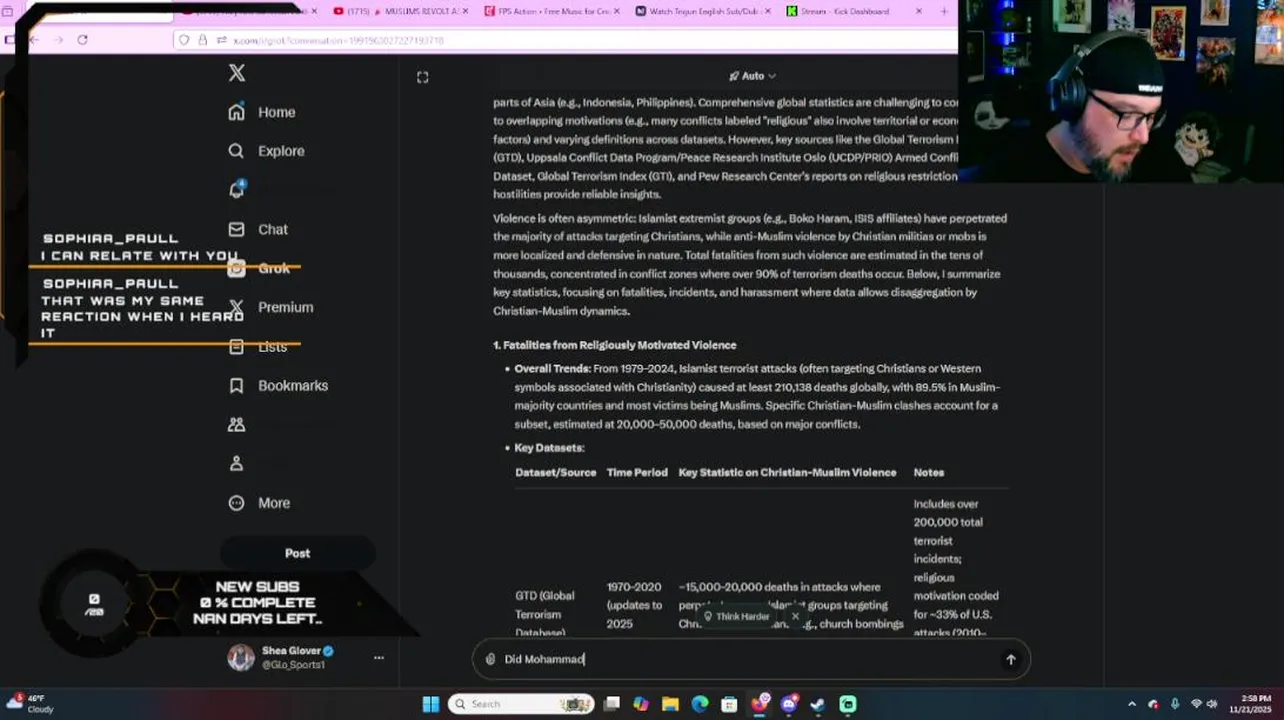This screenshot has height=720, width=1284.
Task: Click the "Notes" table header
Action: pos(929,472)
